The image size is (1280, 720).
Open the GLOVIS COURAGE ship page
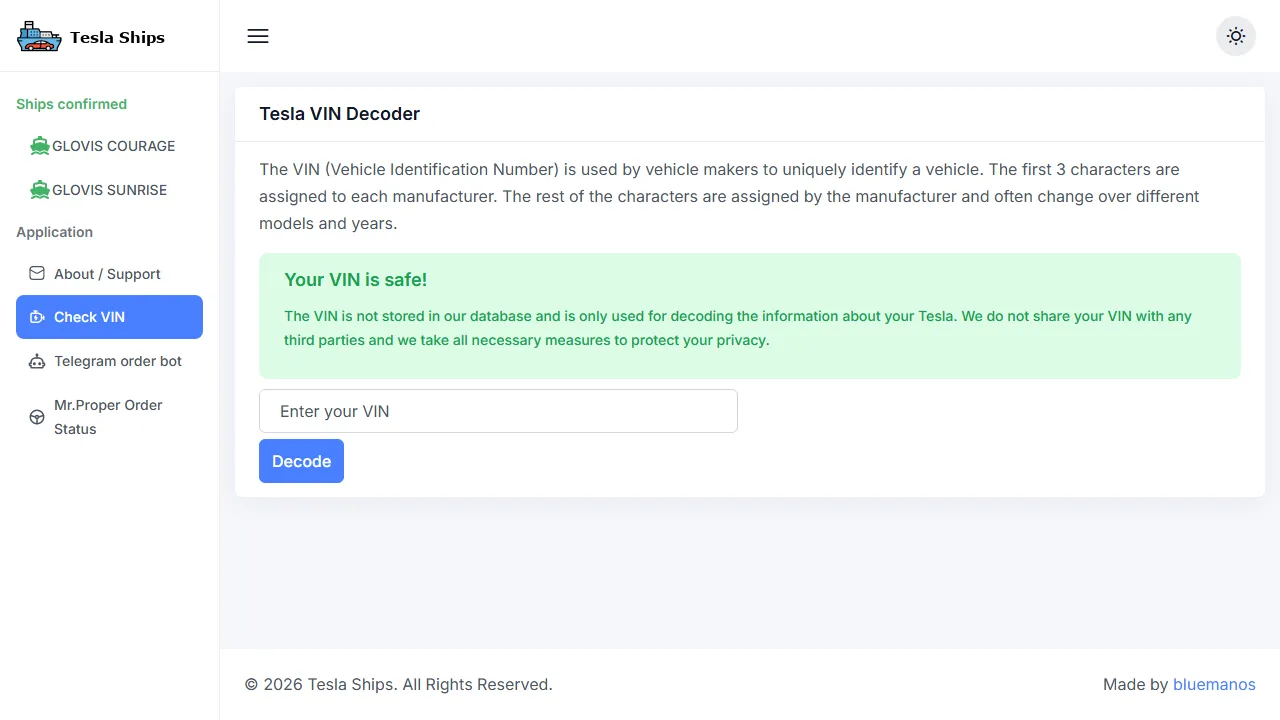click(x=114, y=146)
